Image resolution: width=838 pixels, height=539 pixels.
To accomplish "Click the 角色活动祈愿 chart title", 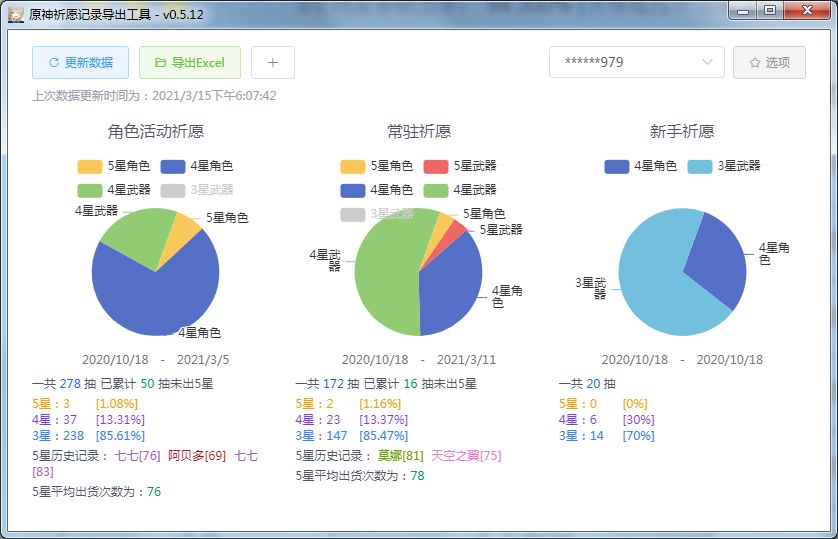I will click(156, 131).
